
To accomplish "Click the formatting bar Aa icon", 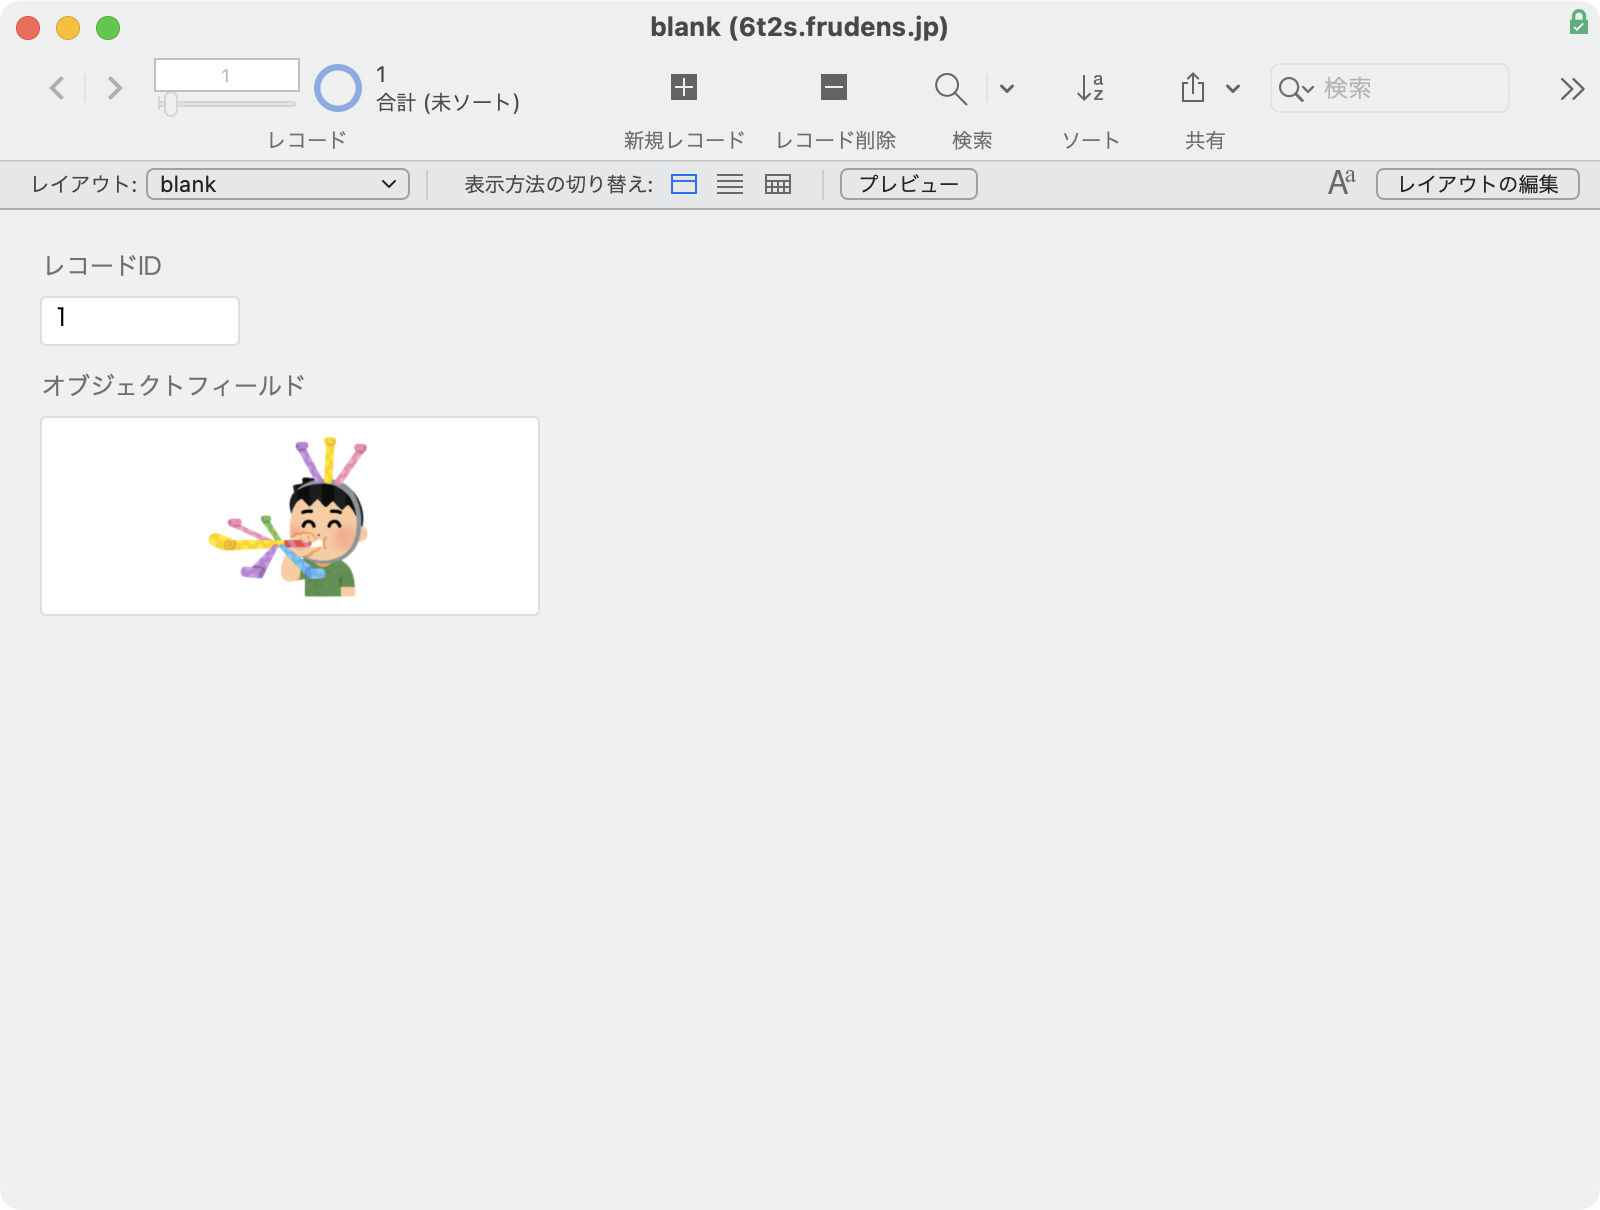I will click(x=1341, y=182).
